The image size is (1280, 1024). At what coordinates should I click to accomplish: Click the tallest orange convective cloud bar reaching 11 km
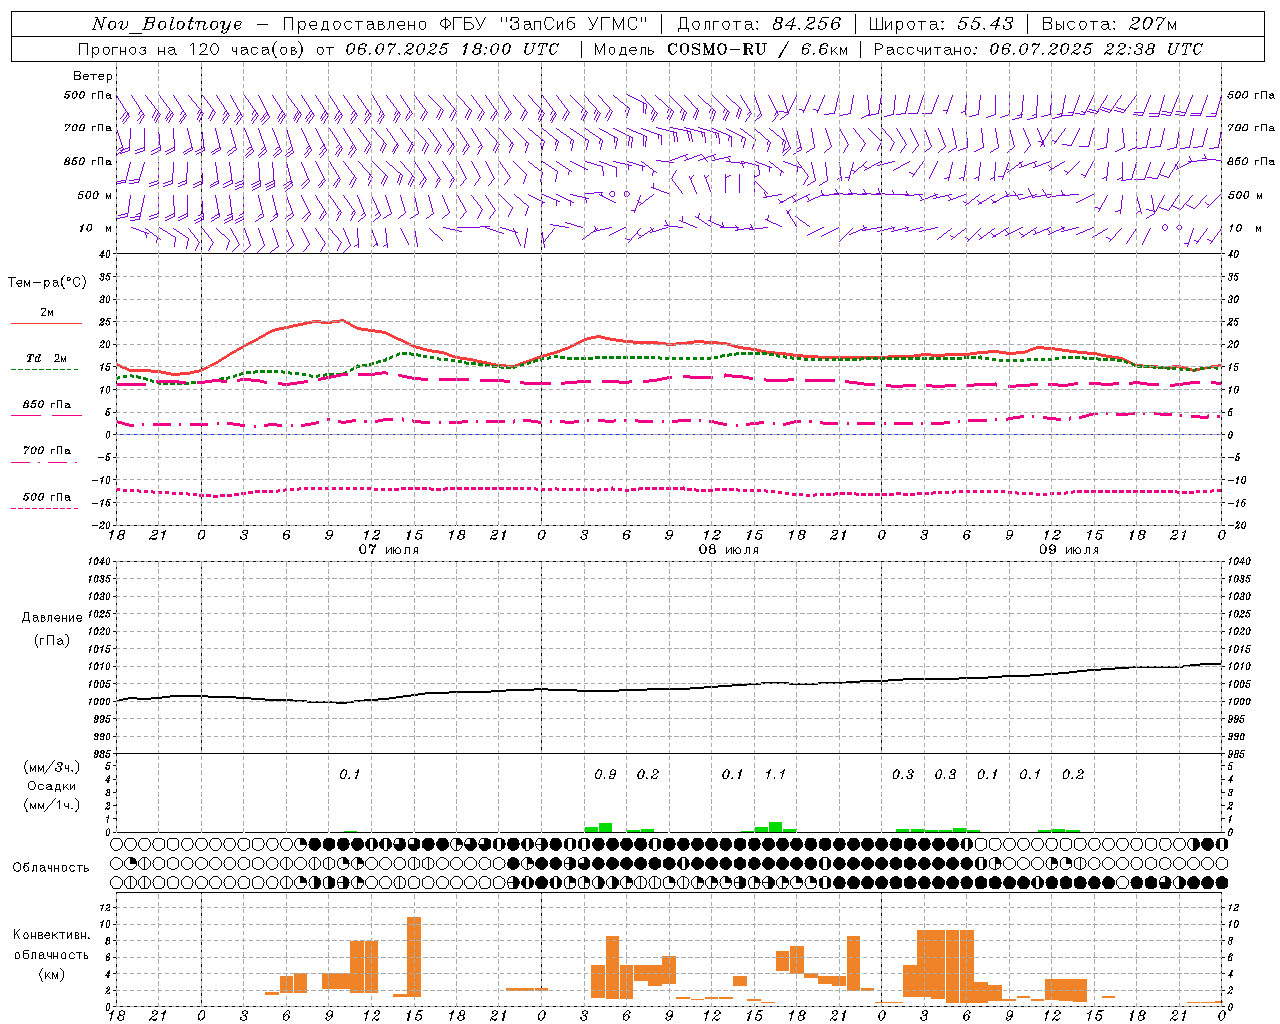click(414, 956)
